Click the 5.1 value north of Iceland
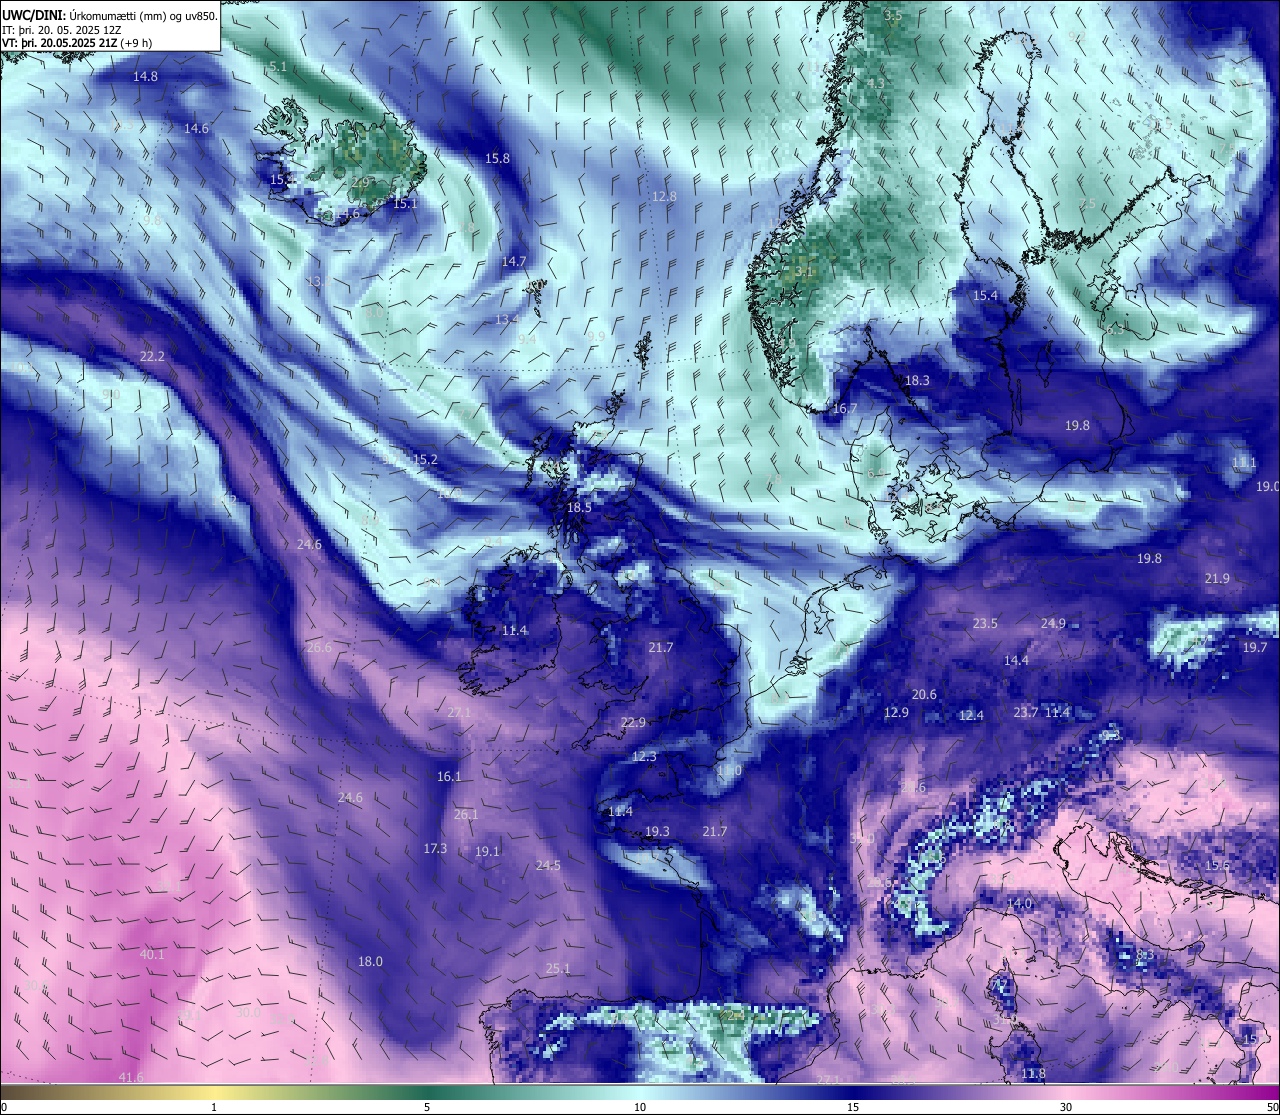 coord(278,66)
